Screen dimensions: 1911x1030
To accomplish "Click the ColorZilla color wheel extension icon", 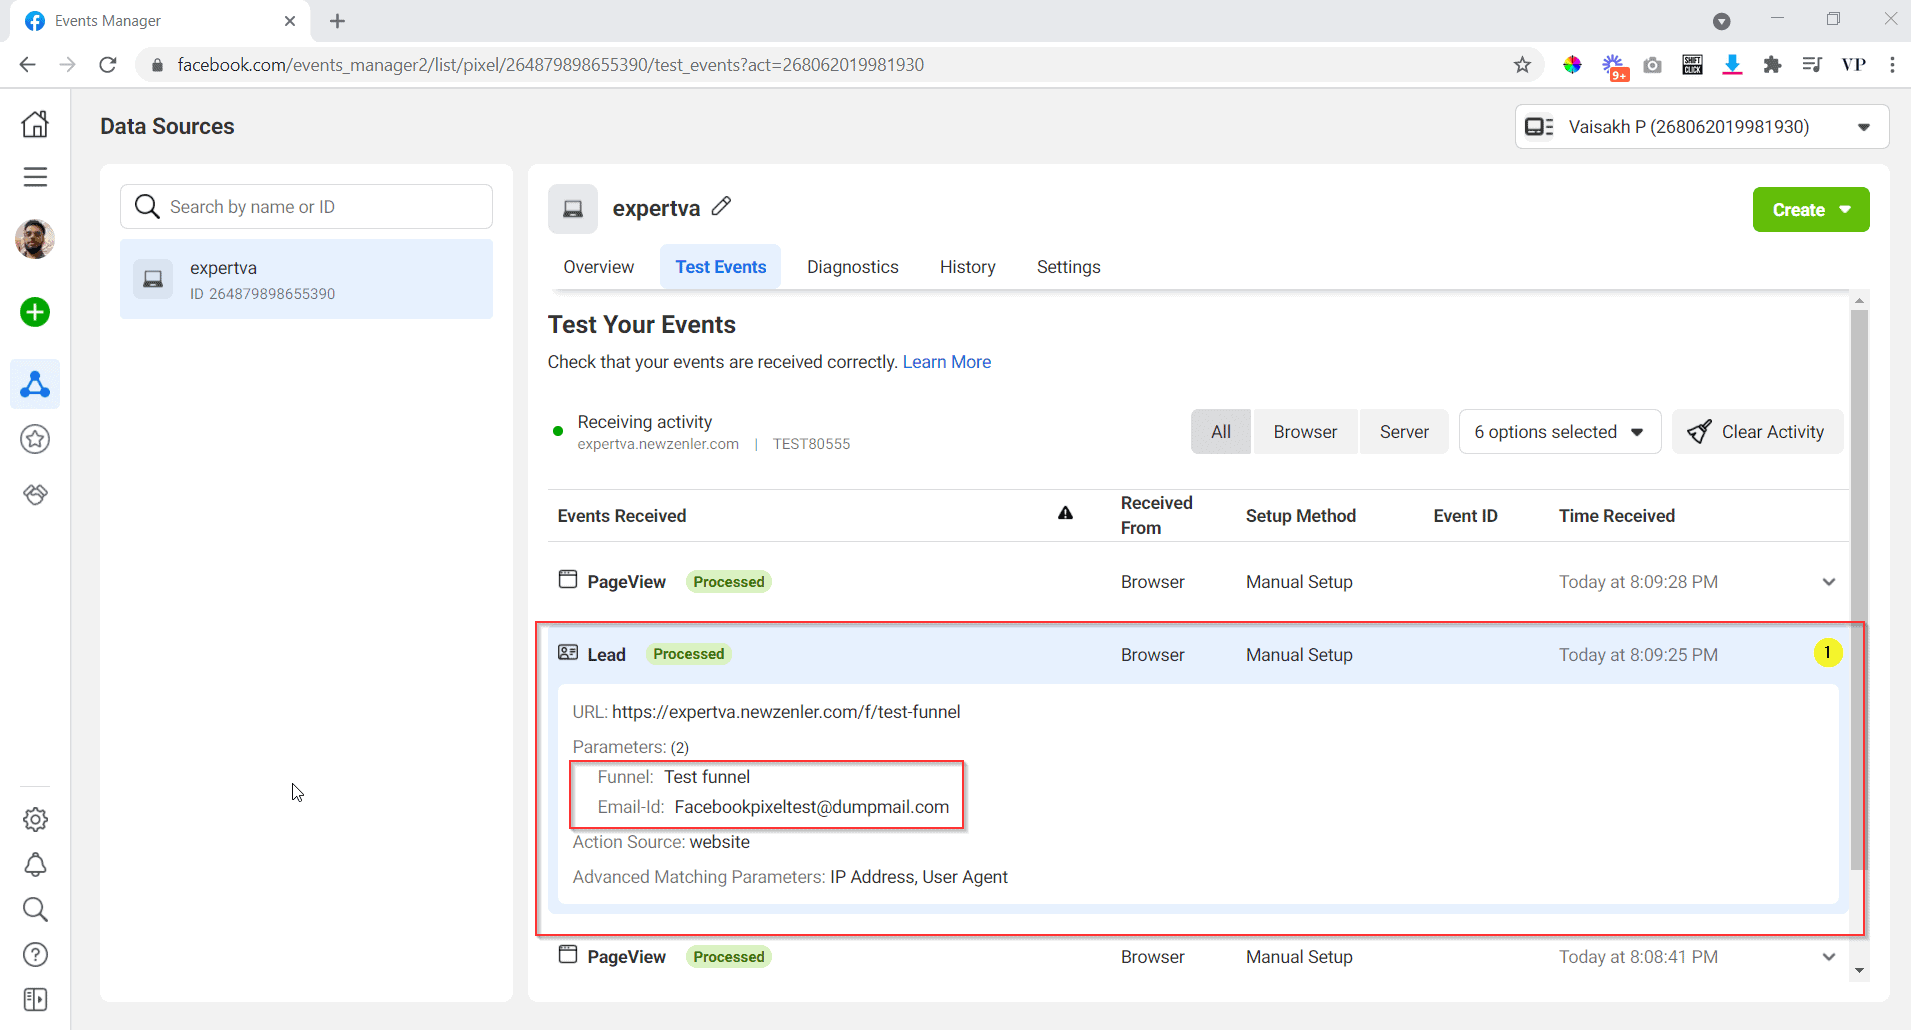I will (x=1573, y=64).
